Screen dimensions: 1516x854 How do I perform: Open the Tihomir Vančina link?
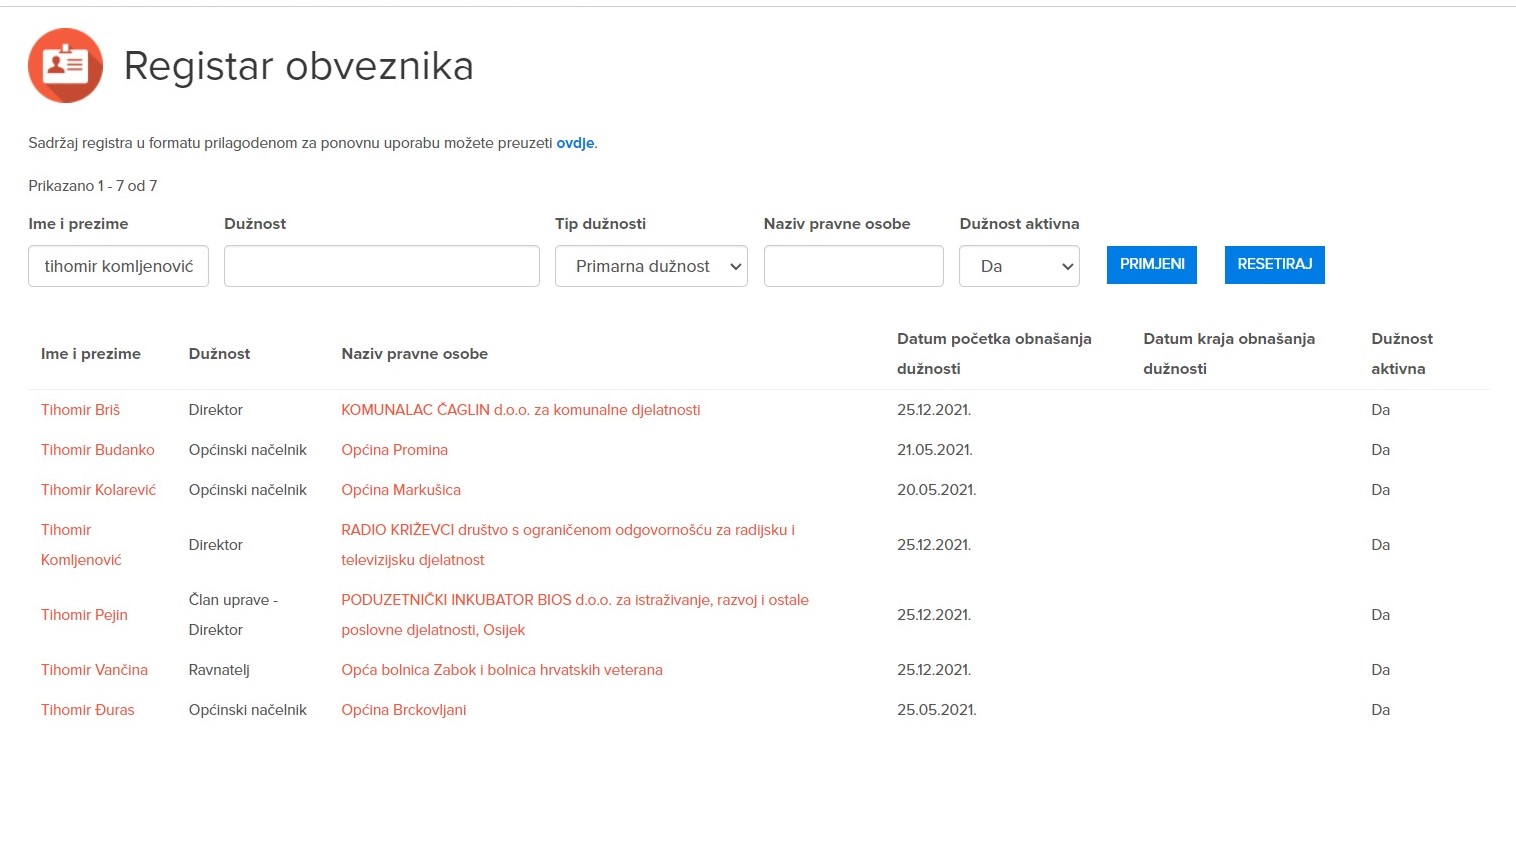tap(94, 670)
